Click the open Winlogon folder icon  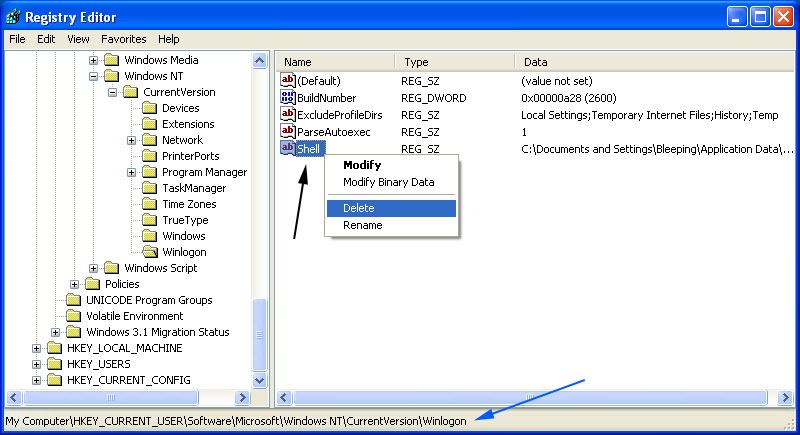[x=149, y=252]
